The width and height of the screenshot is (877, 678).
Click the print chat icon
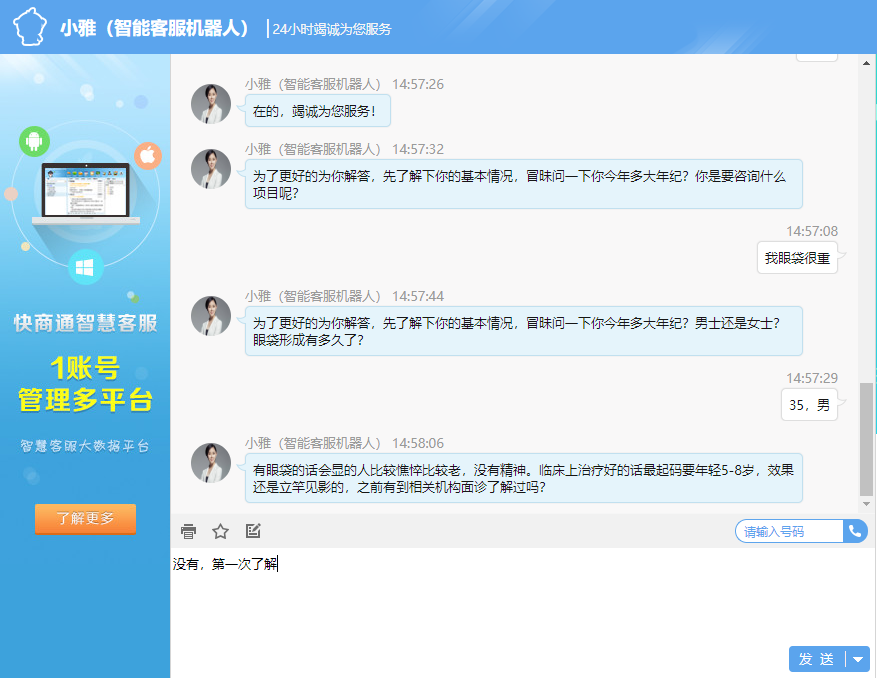[188, 531]
